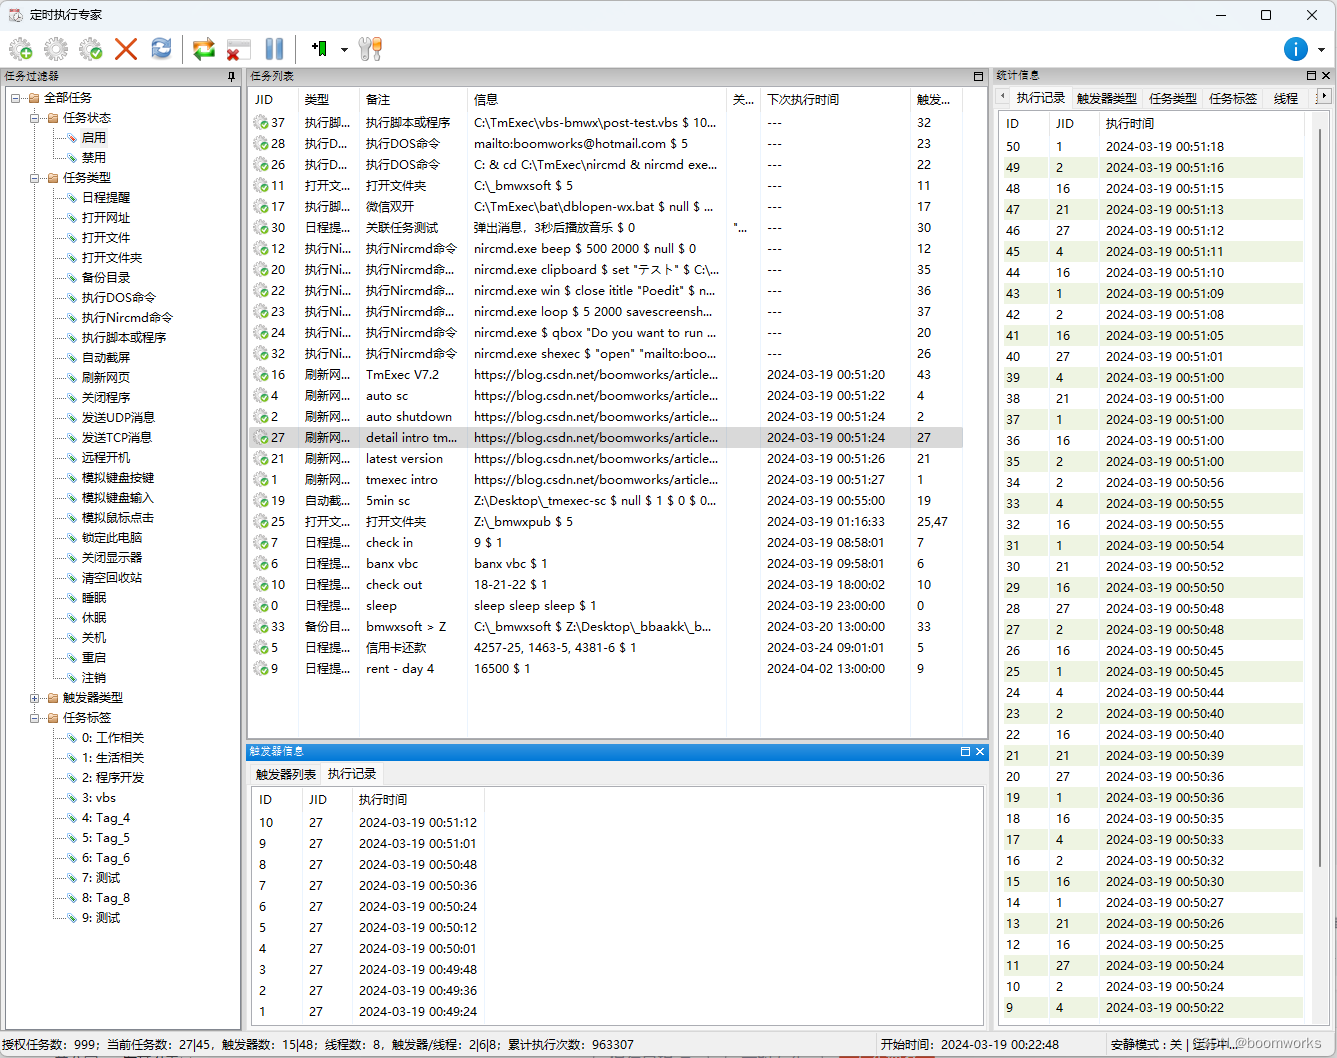Run the task now using green arrows icon
The width and height of the screenshot is (1337, 1058).
point(204,48)
